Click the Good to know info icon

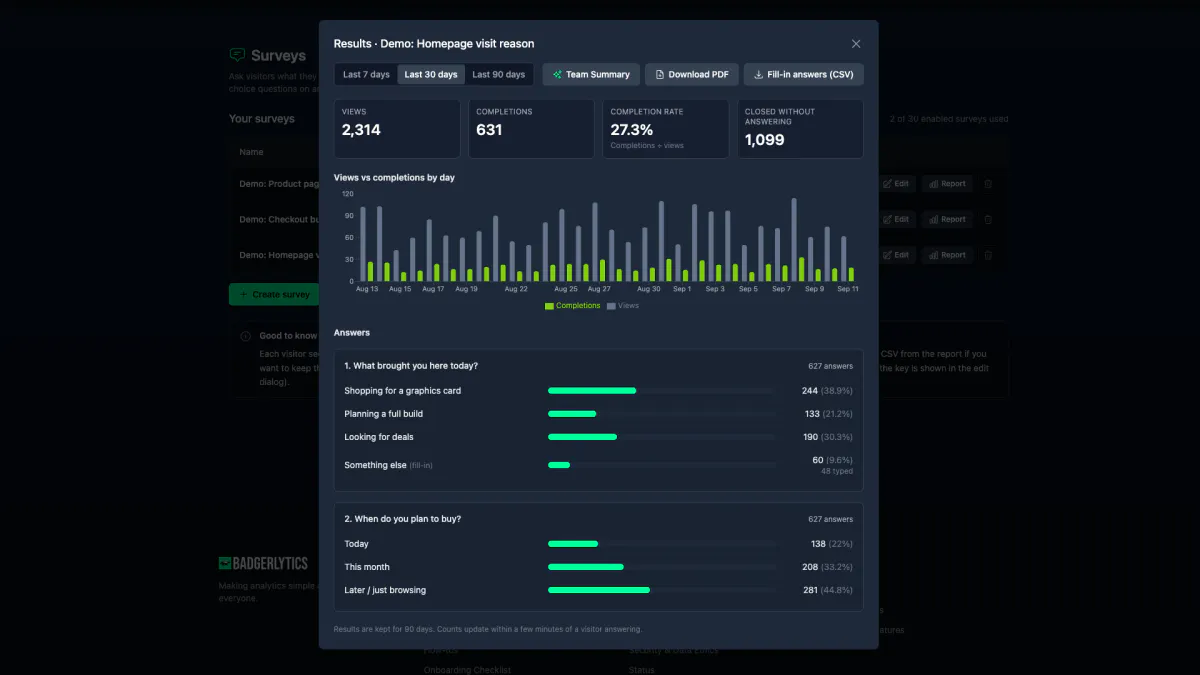246,336
